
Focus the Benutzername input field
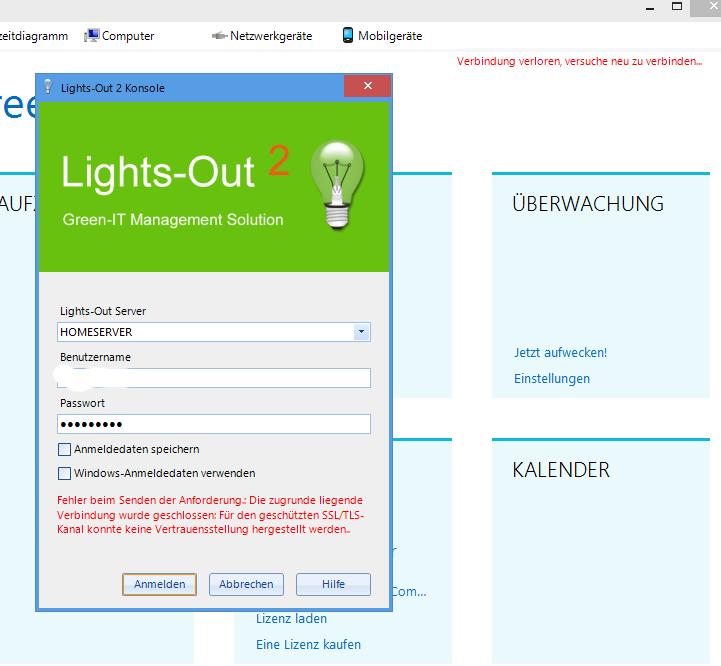tap(214, 378)
